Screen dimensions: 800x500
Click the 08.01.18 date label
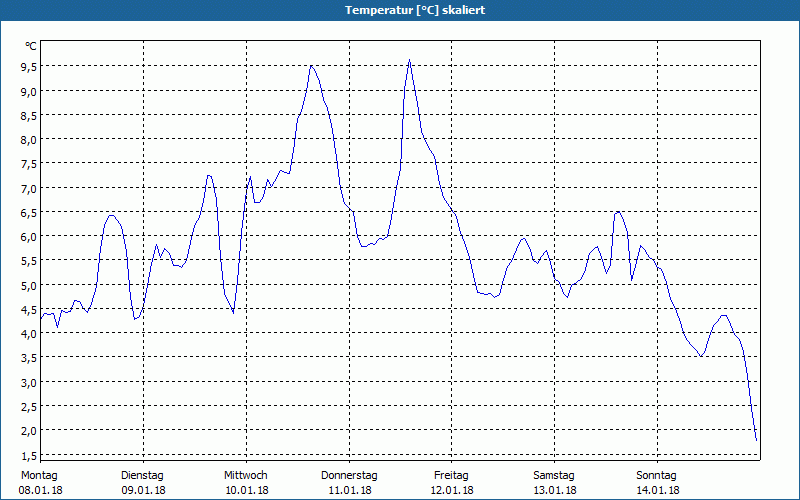[x=40, y=490]
